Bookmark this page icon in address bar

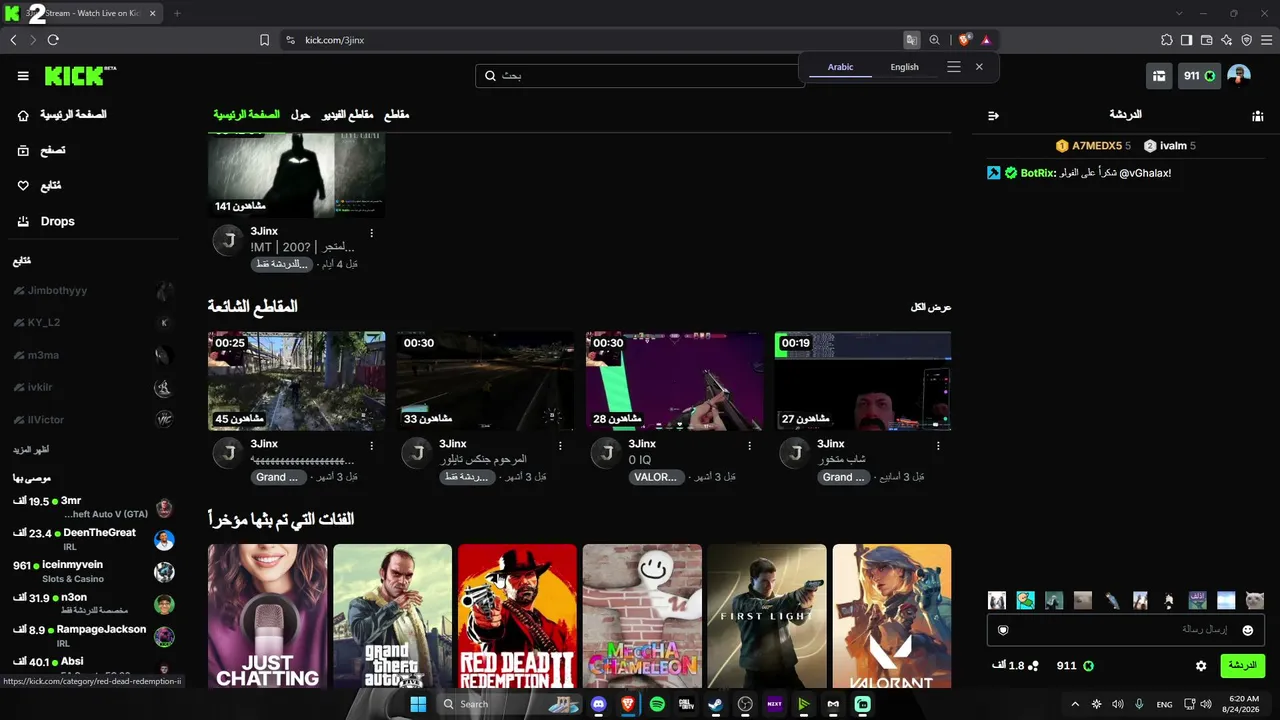click(264, 40)
